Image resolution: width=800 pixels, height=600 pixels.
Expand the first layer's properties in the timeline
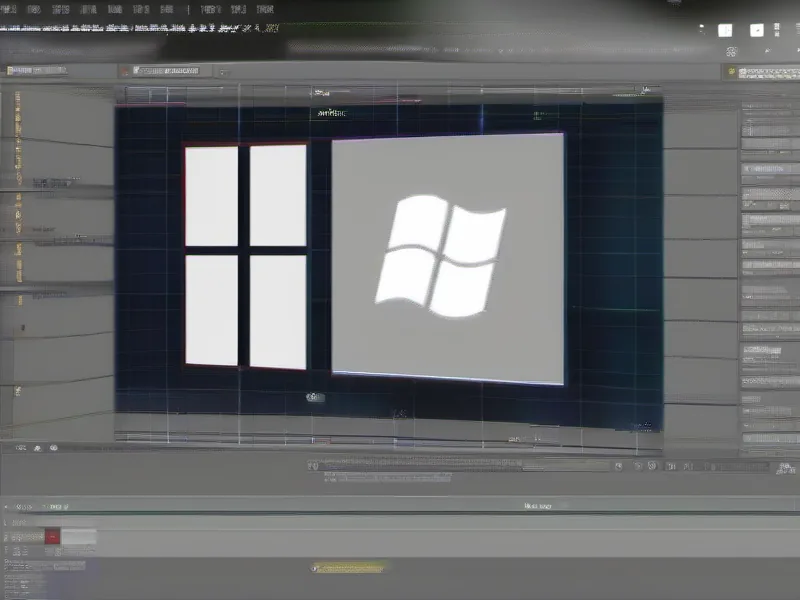pyautogui.click(x=8, y=555)
